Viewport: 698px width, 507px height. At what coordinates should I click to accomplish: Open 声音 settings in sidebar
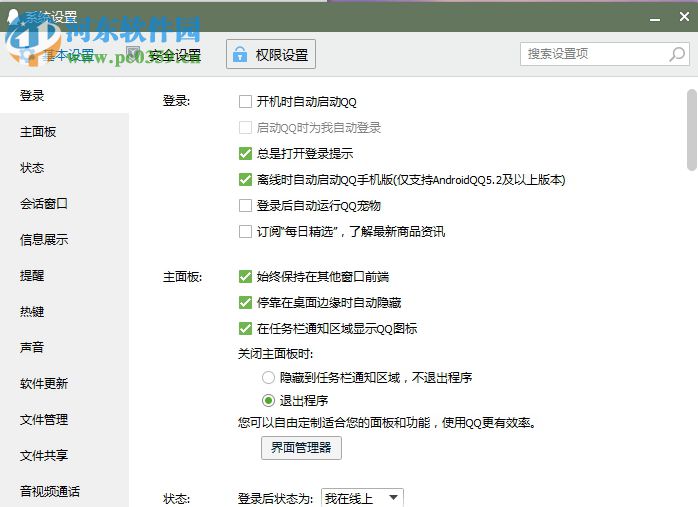point(64,347)
